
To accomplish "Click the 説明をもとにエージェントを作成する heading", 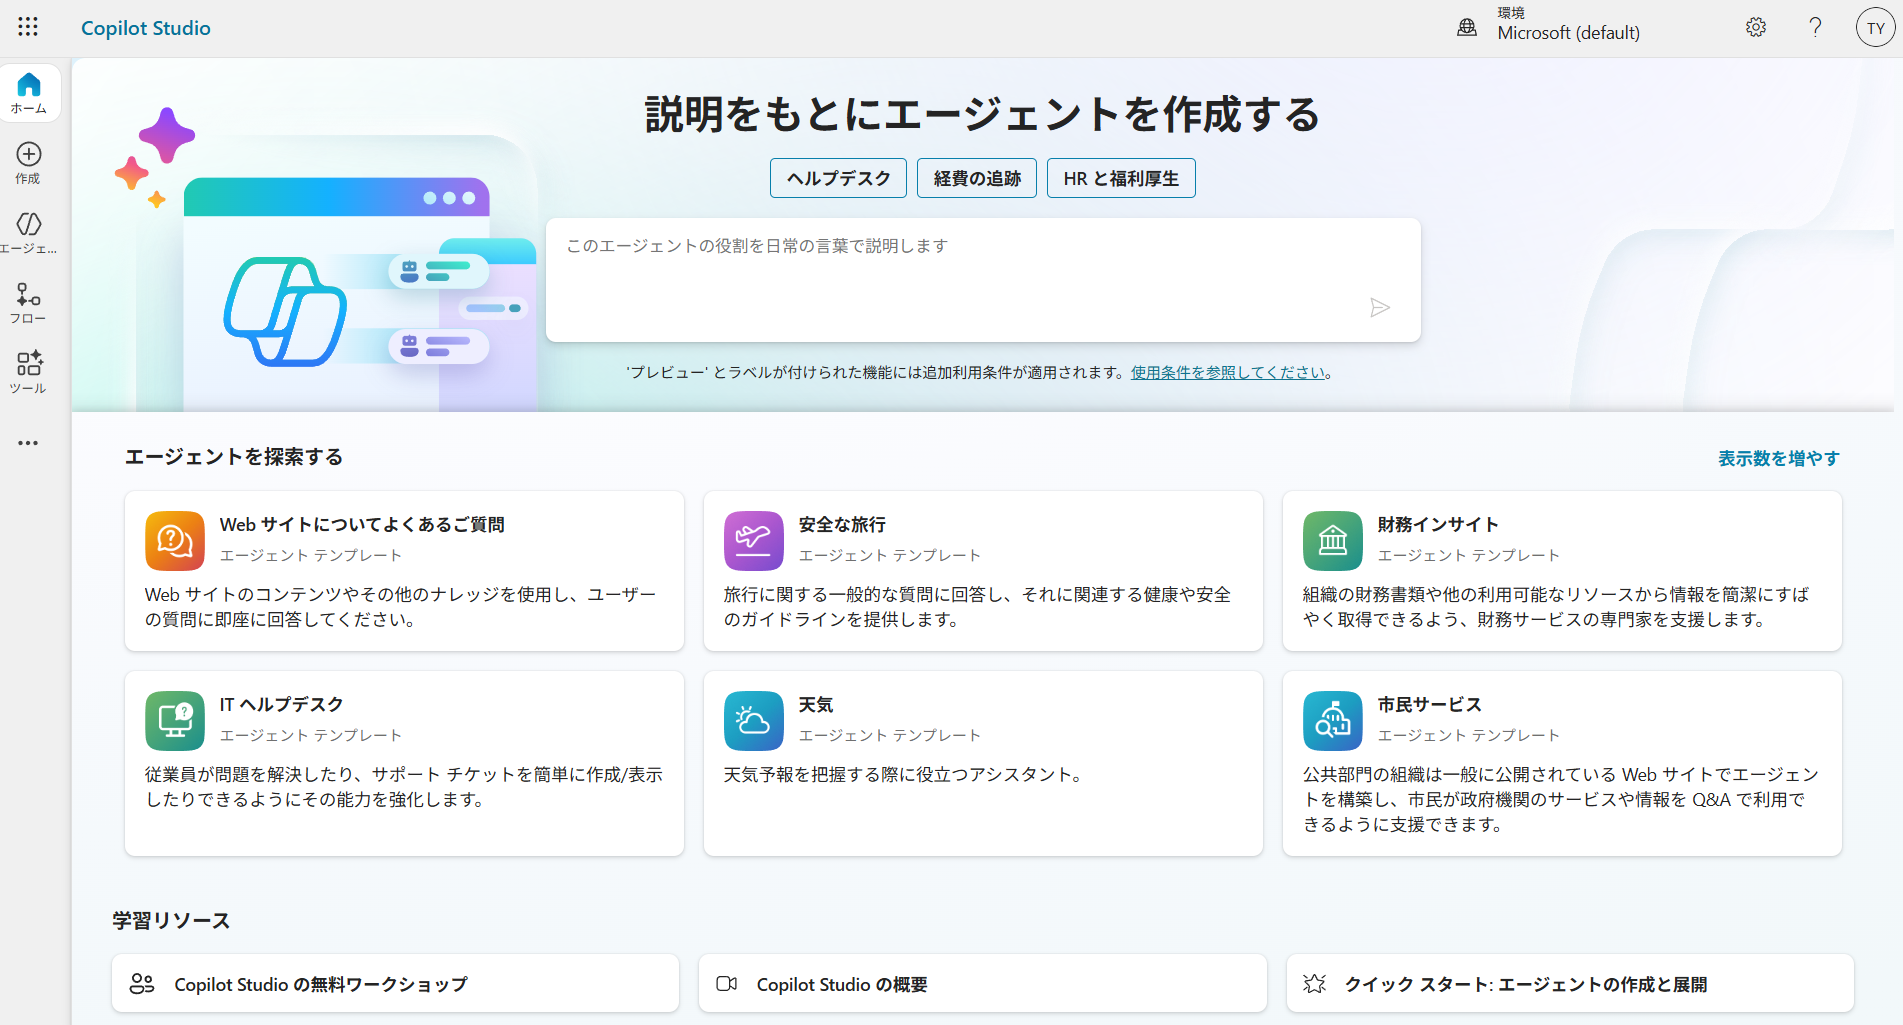I will tap(983, 114).
